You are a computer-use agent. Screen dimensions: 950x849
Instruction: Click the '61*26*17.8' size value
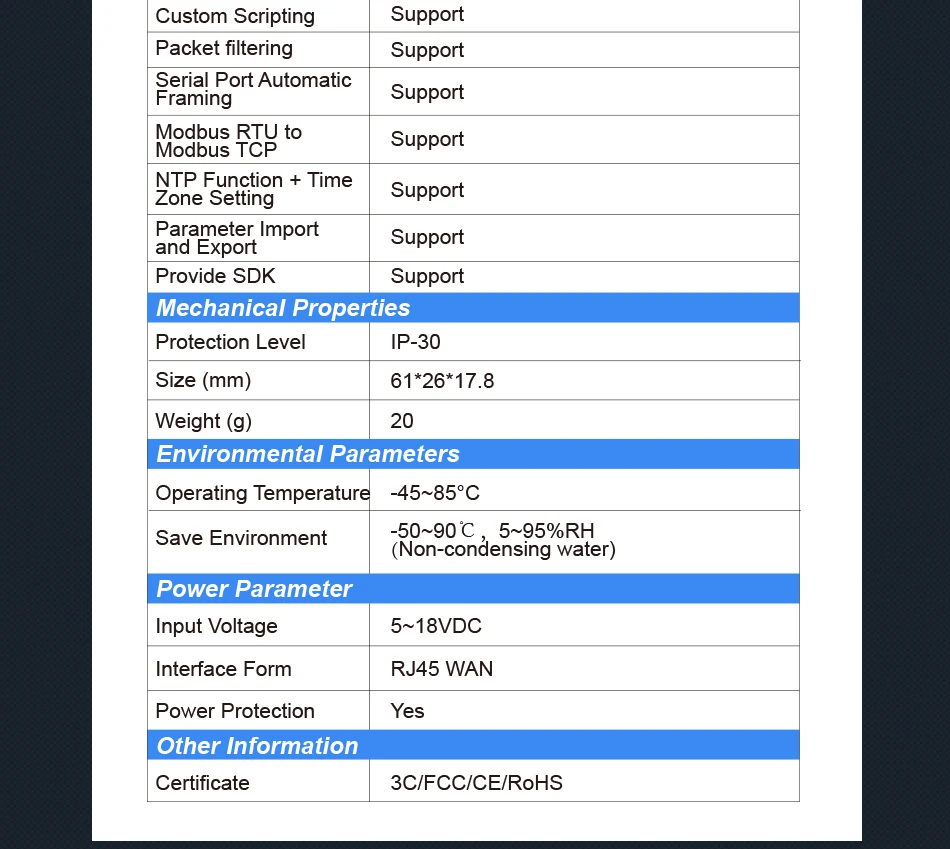442,381
